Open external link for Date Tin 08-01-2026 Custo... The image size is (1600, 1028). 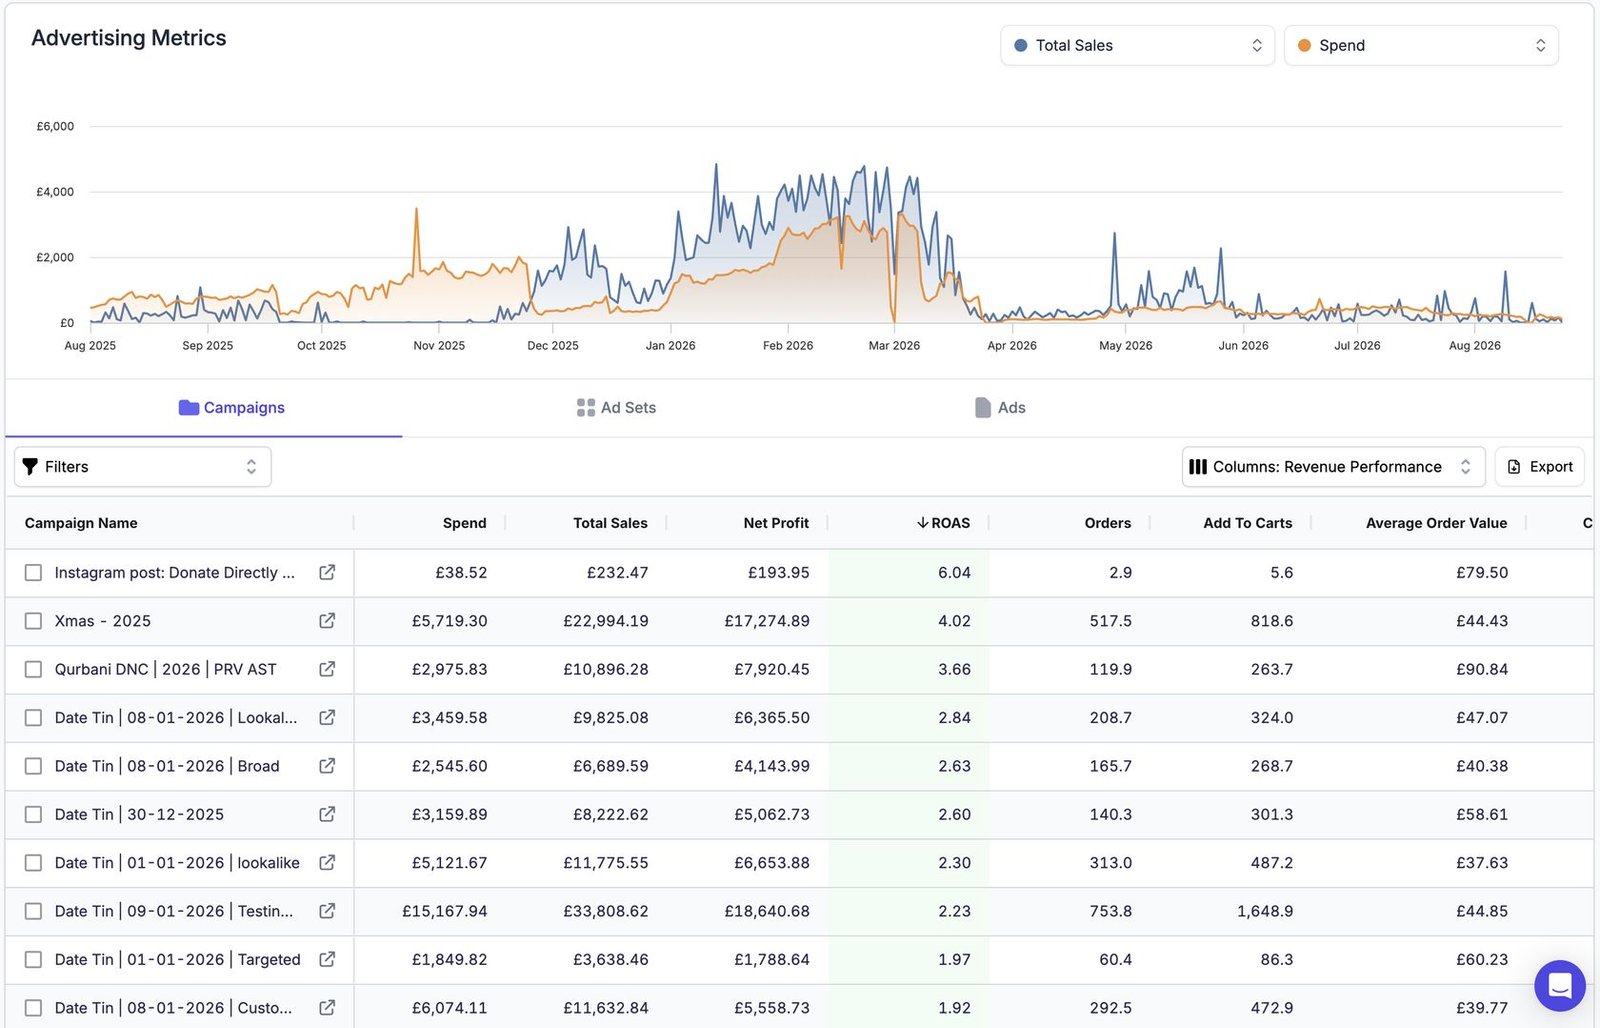coord(327,1007)
